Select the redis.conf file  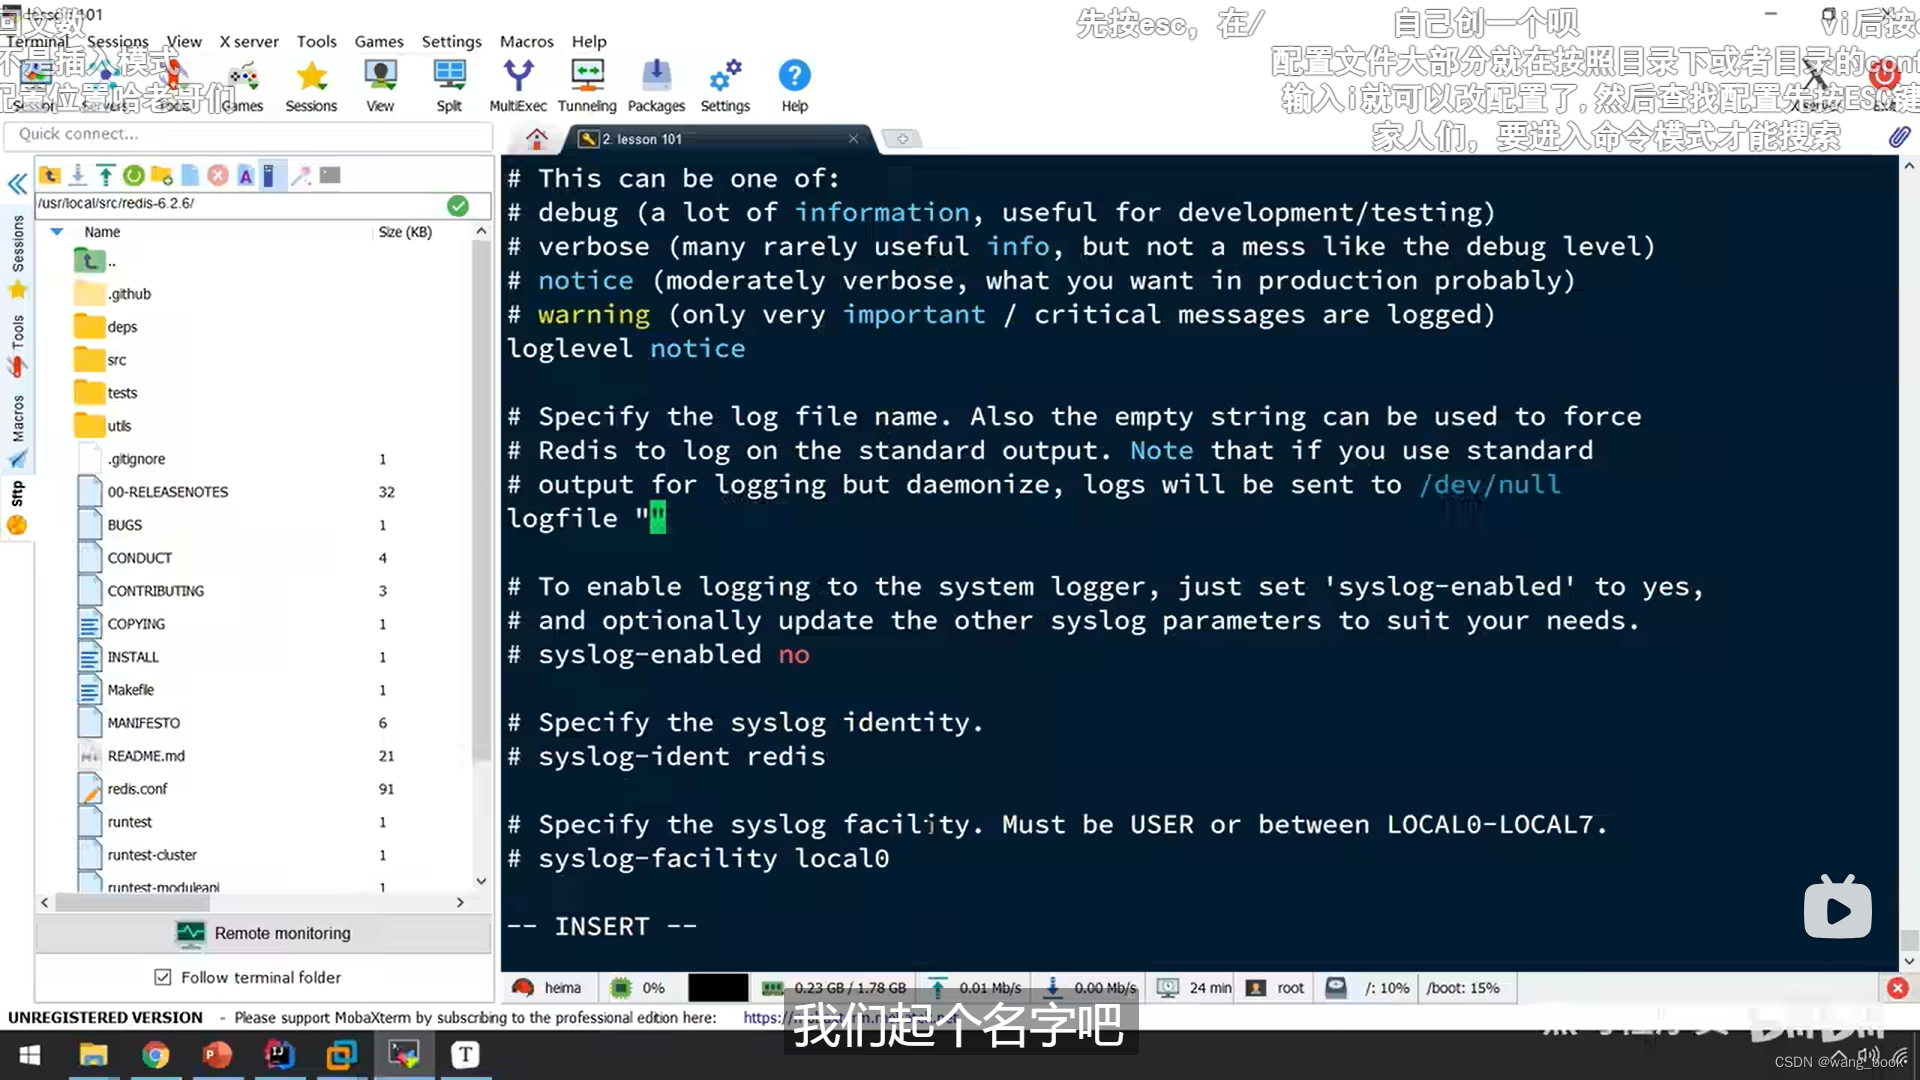click(x=137, y=789)
